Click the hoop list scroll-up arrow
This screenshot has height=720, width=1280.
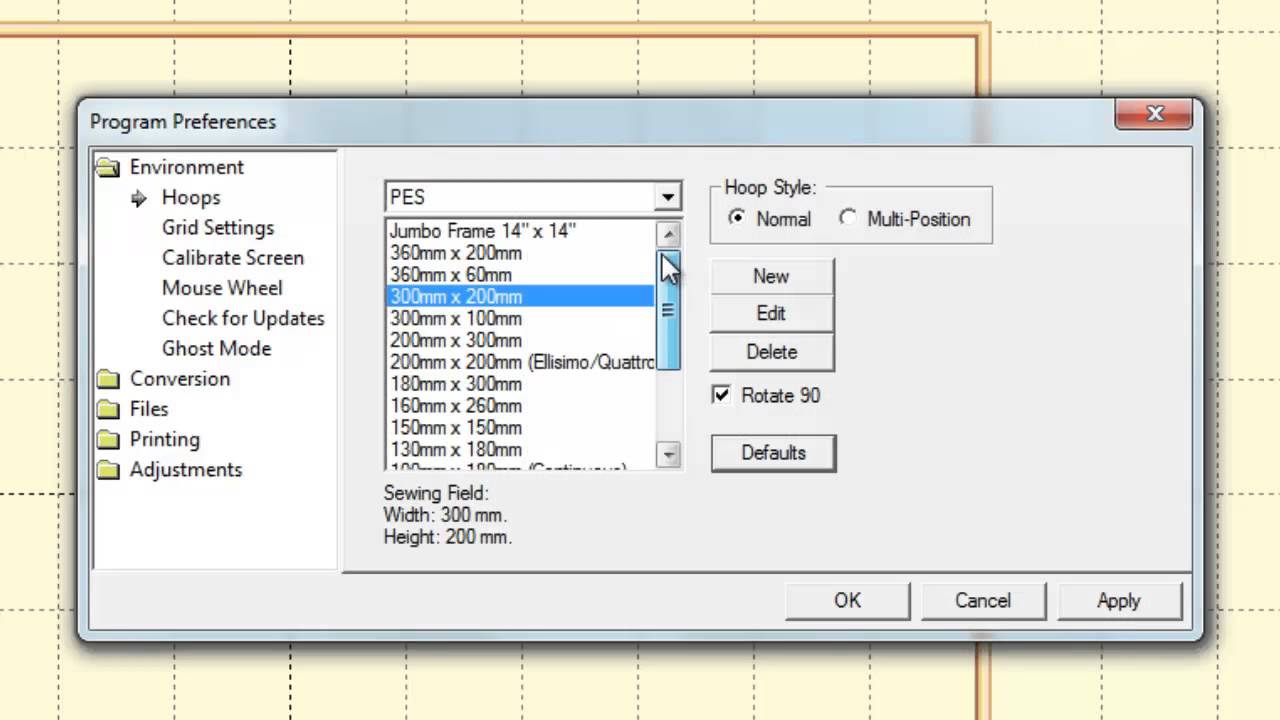[668, 234]
